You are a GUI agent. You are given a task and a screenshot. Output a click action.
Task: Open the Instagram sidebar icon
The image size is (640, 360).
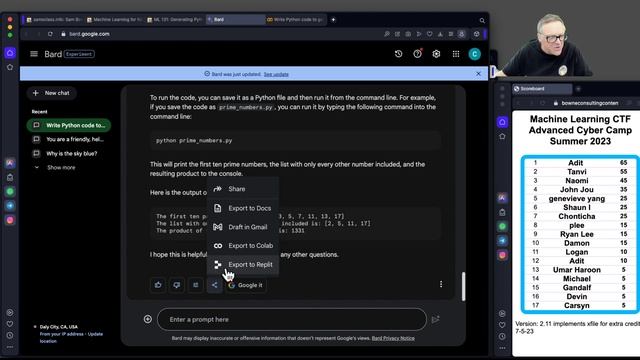(x=10, y=220)
